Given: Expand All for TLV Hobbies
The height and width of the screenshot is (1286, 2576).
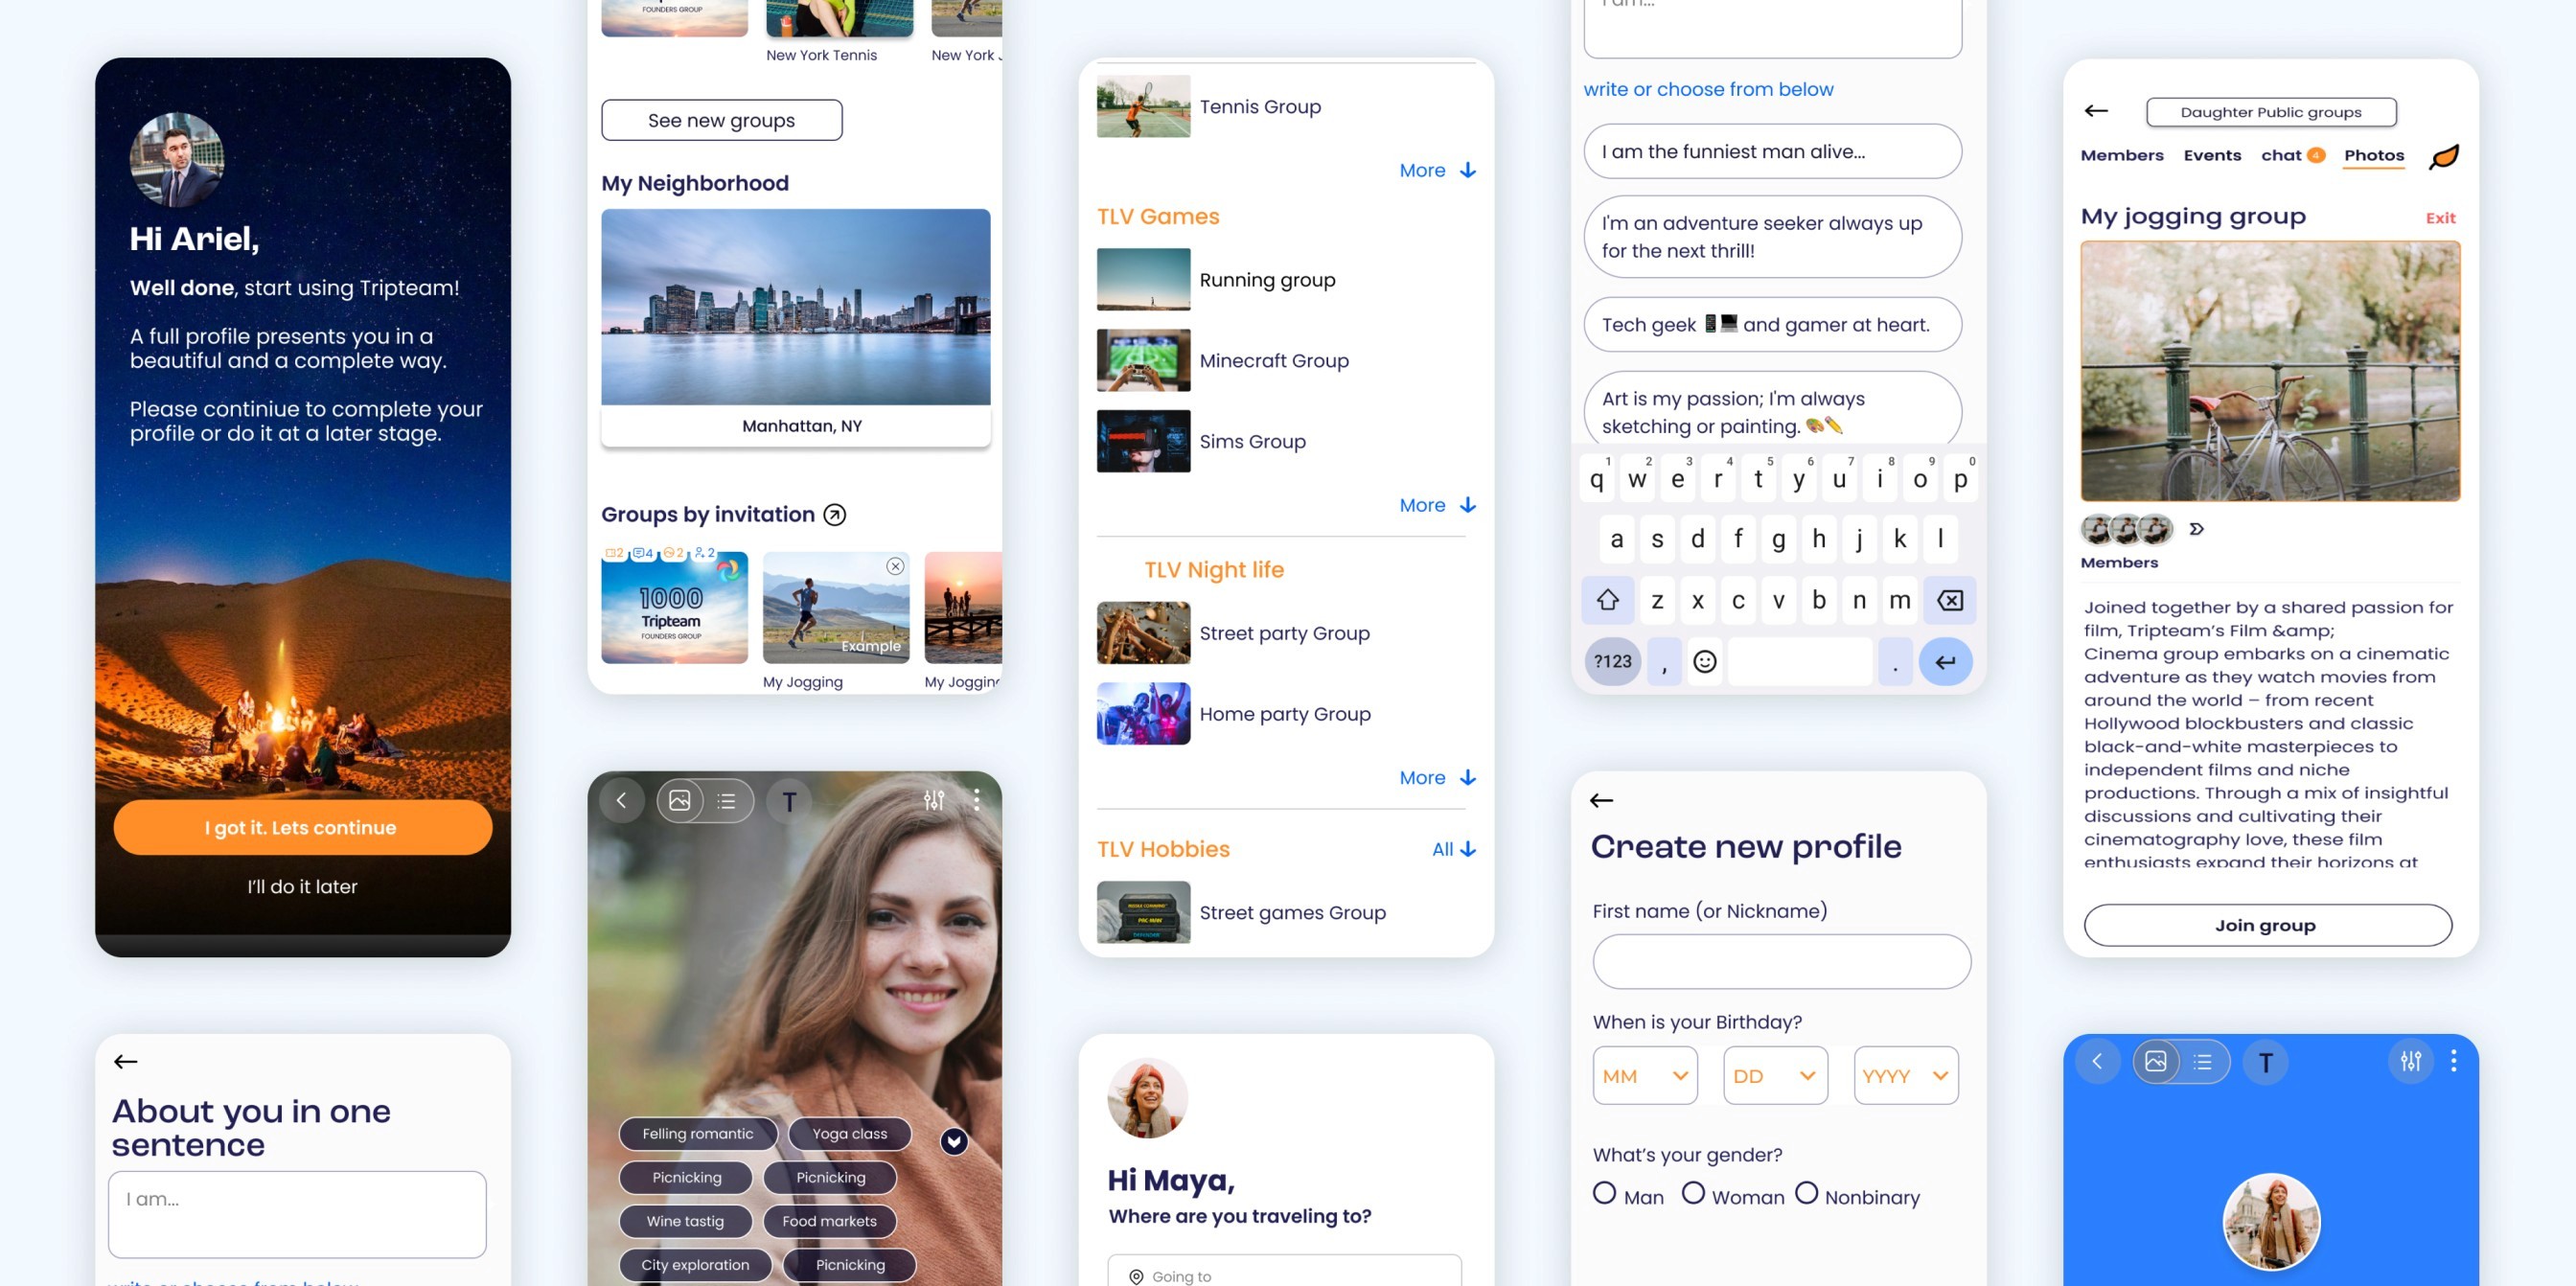Looking at the screenshot, I should [x=1453, y=849].
